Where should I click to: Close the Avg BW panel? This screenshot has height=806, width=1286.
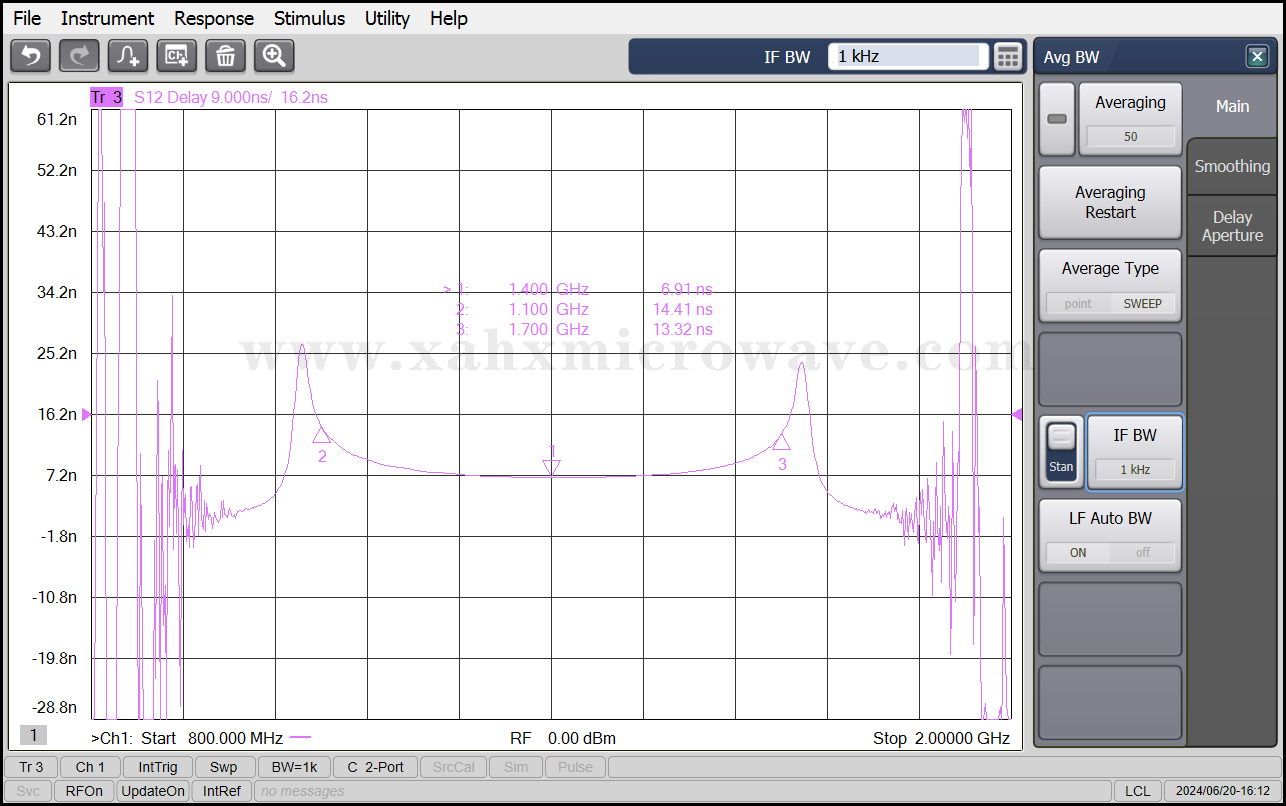pyautogui.click(x=1257, y=57)
